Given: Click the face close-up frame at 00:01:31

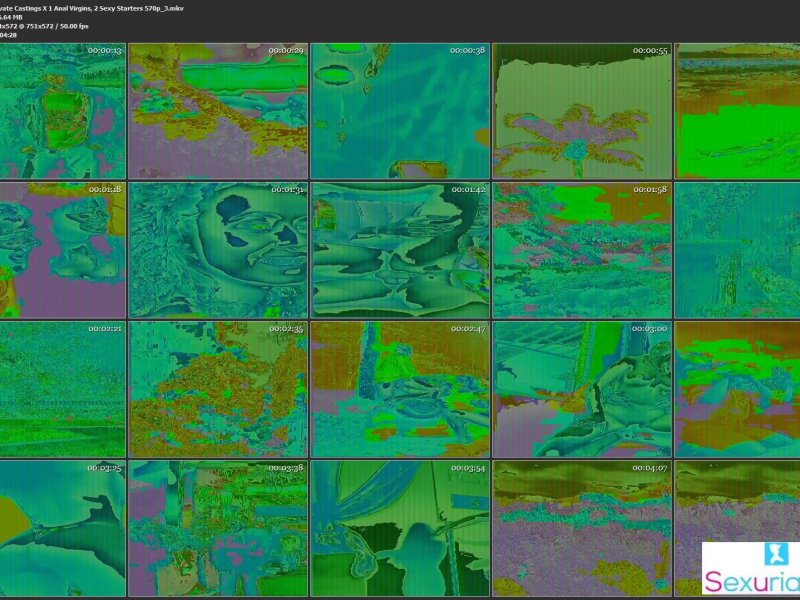Looking at the screenshot, I should (218, 250).
